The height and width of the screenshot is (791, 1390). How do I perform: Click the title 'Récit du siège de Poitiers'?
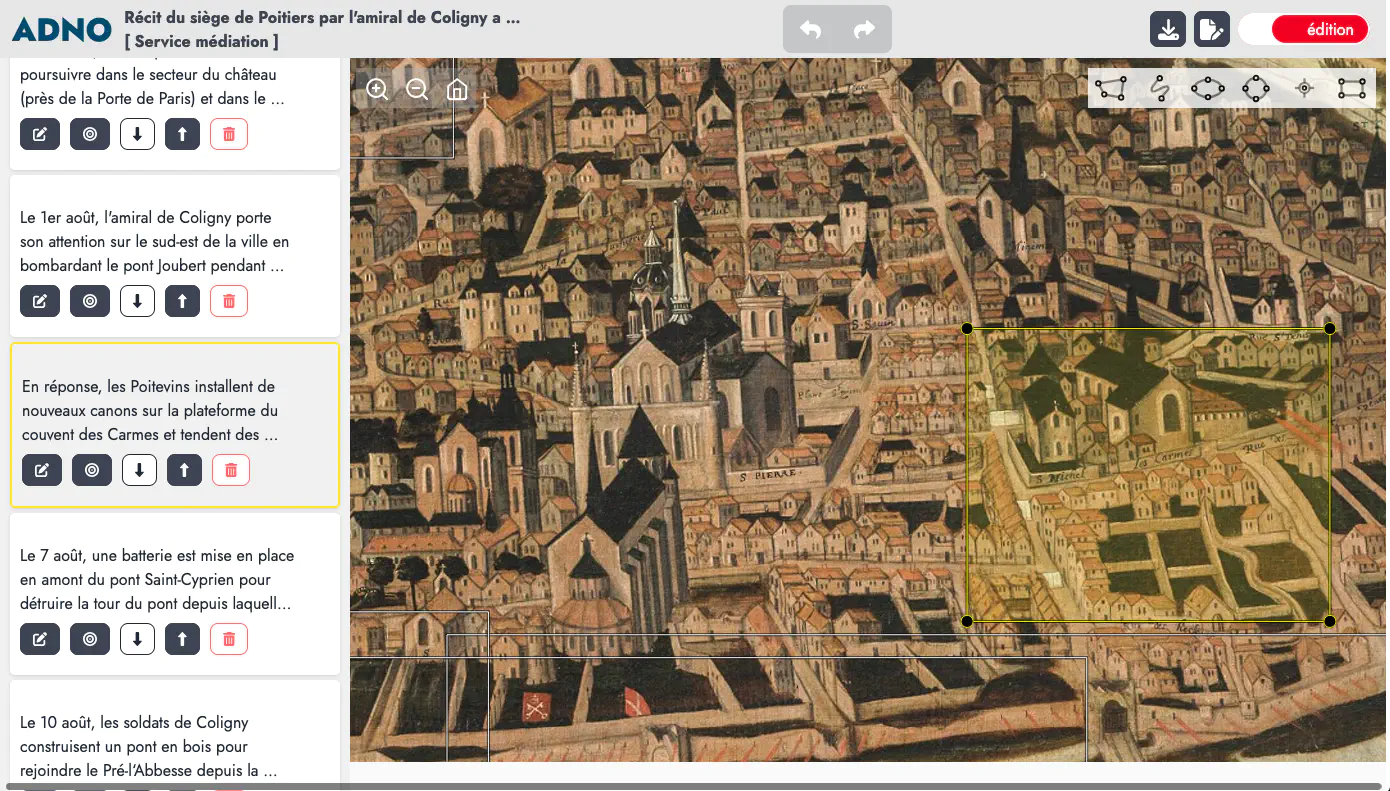pos(322,17)
